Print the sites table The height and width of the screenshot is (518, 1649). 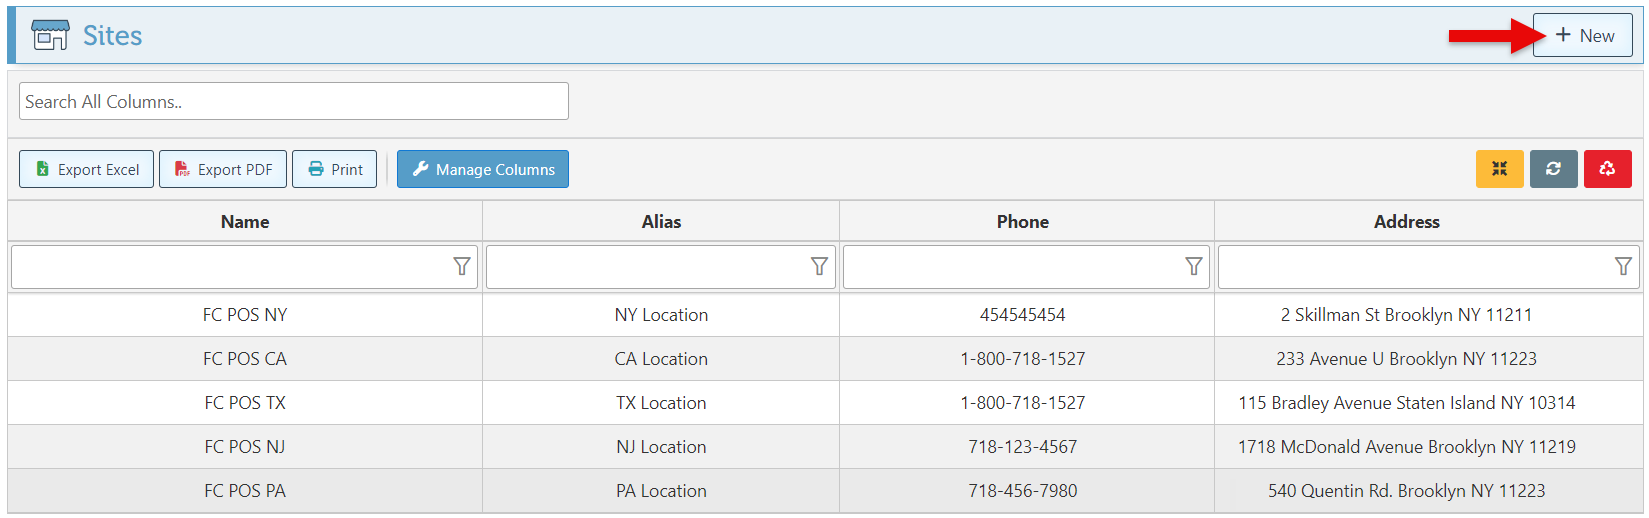(x=335, y=169)
